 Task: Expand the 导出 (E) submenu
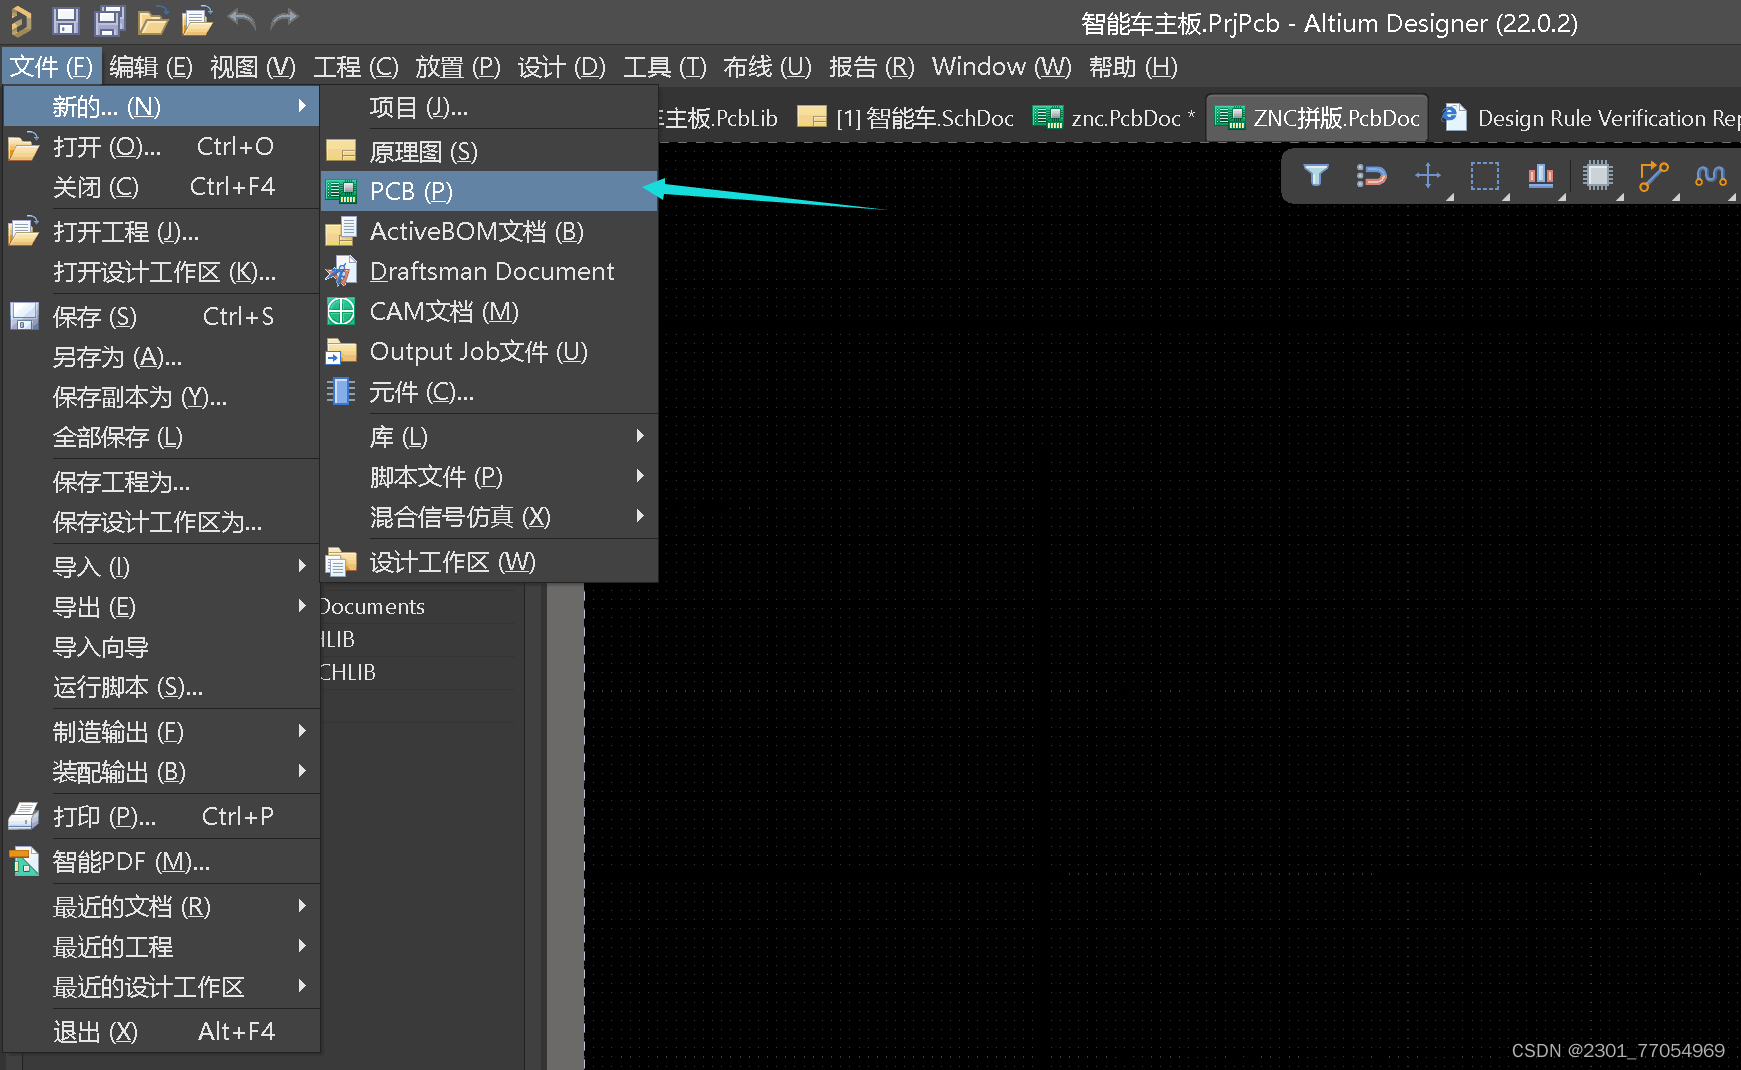(x=162, y=607)
